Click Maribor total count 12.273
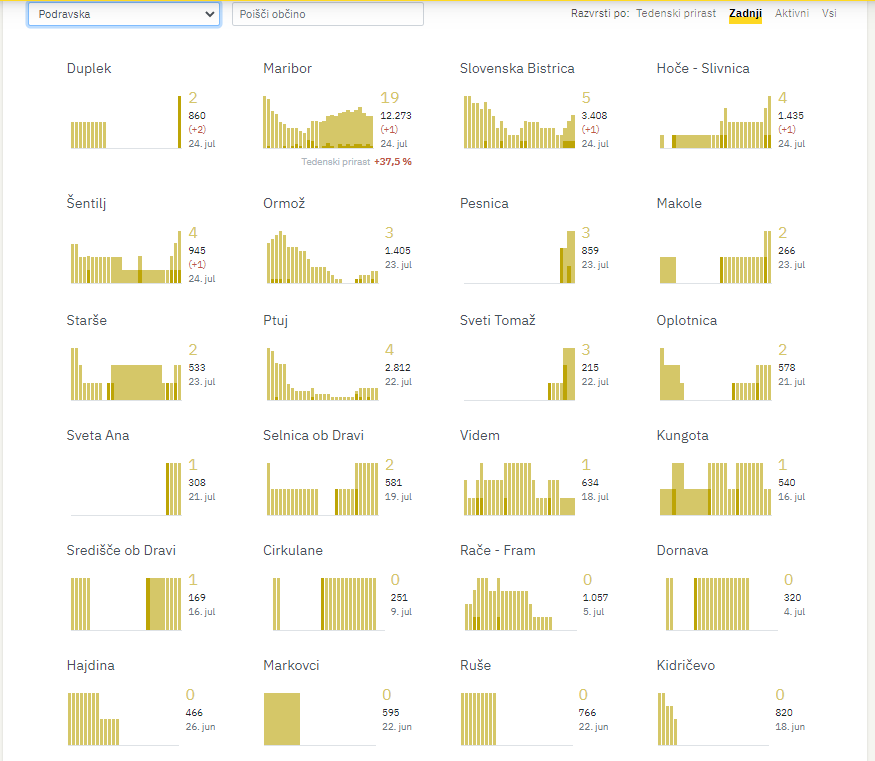The image size is (875, 761). click(x=396, y=115)
